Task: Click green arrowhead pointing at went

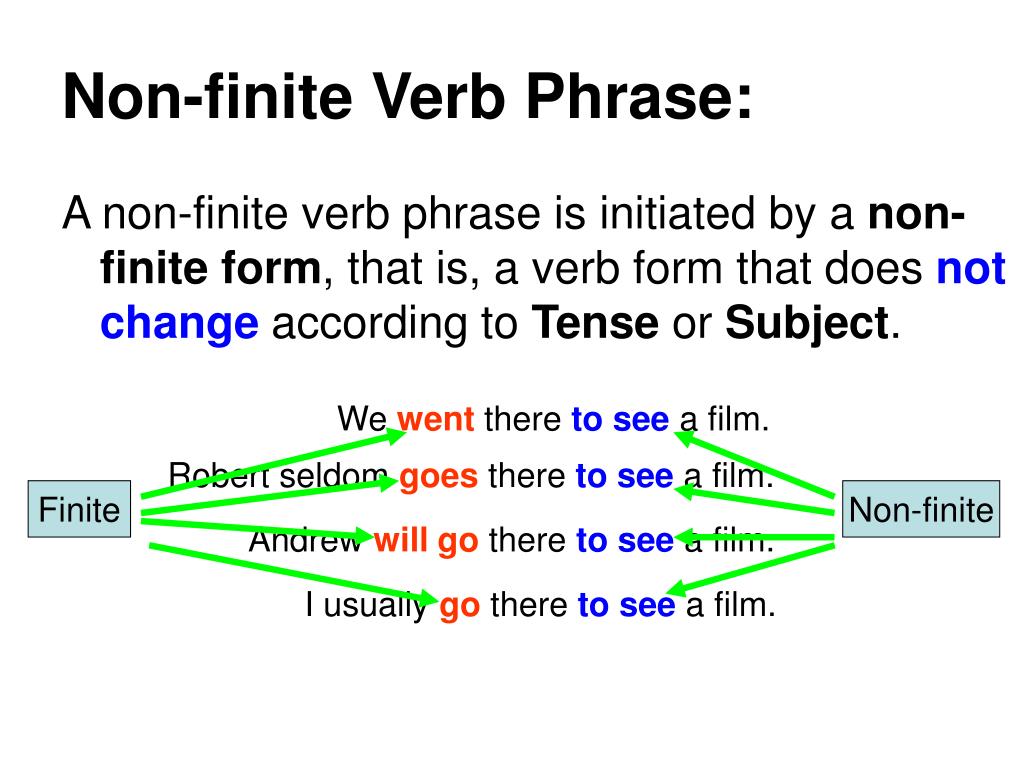Action: point(395,435)
